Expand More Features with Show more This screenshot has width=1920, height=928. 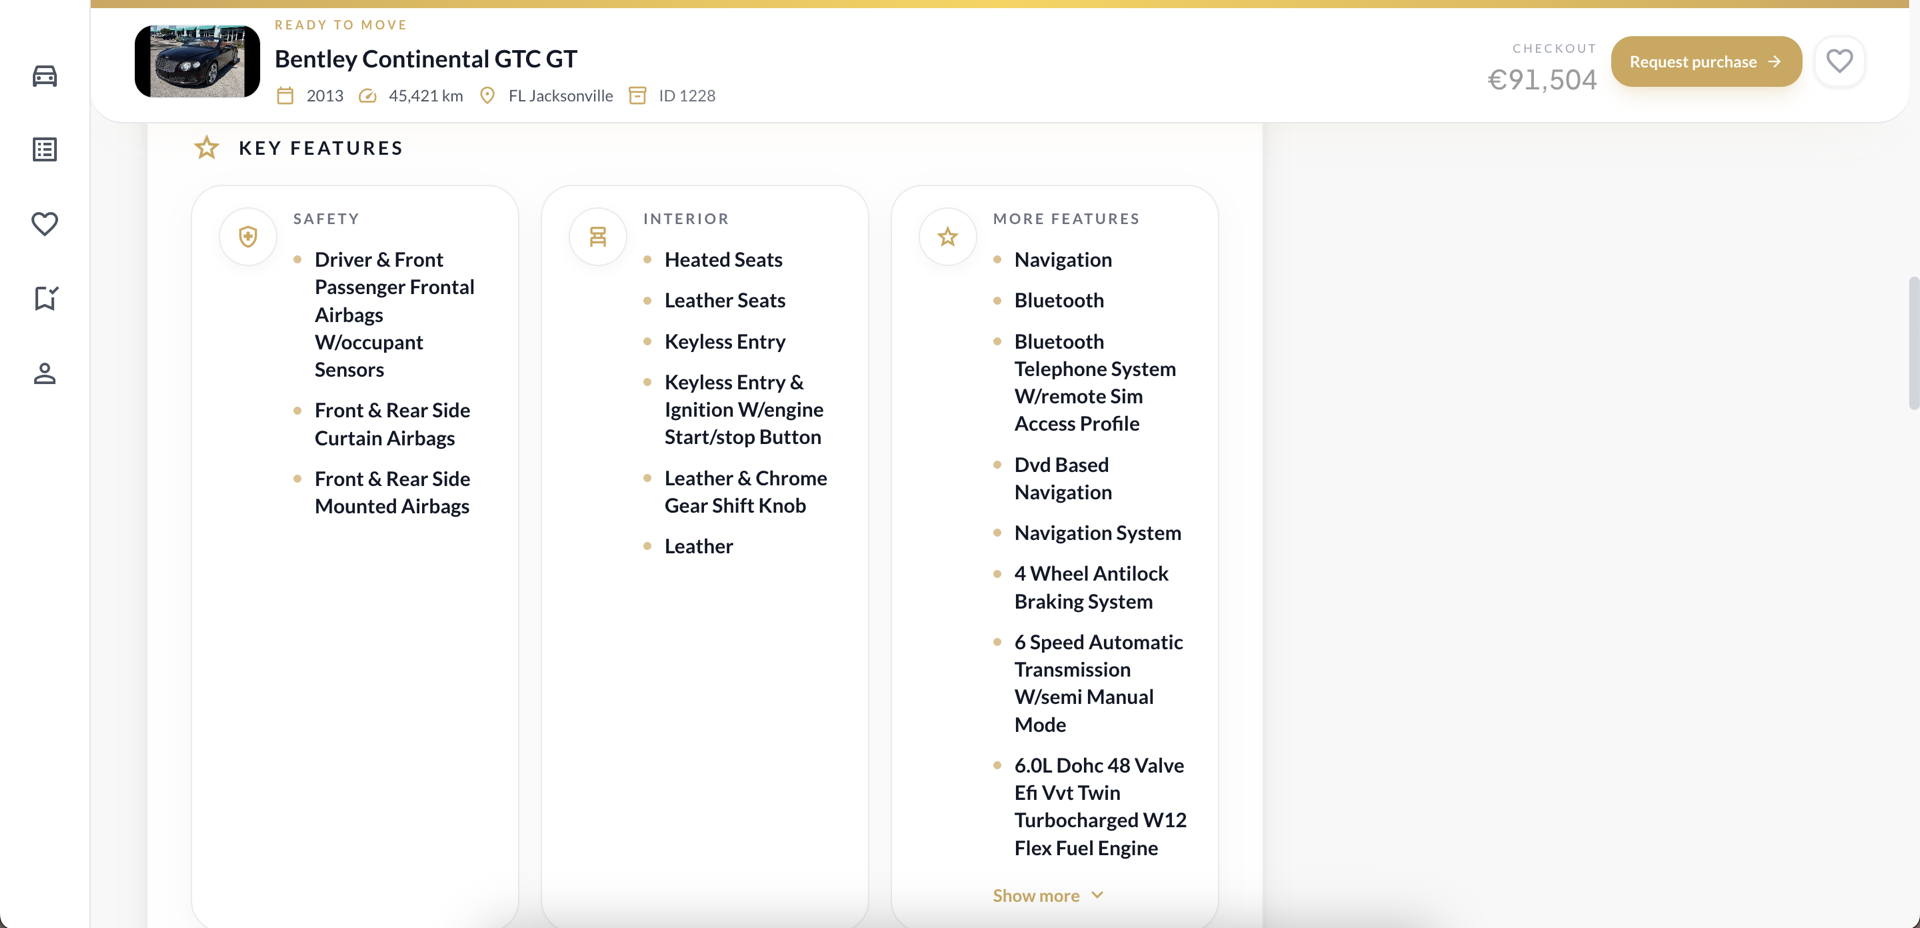pyautogui.click(x=1048, y=895)
